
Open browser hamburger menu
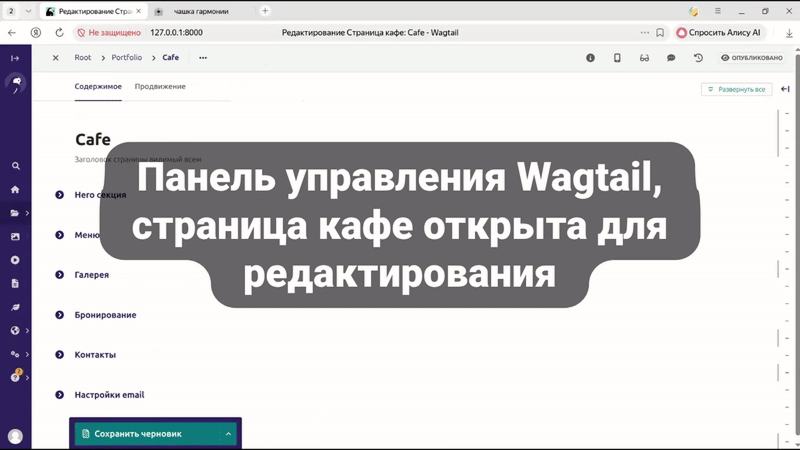[x=717, y=11]
